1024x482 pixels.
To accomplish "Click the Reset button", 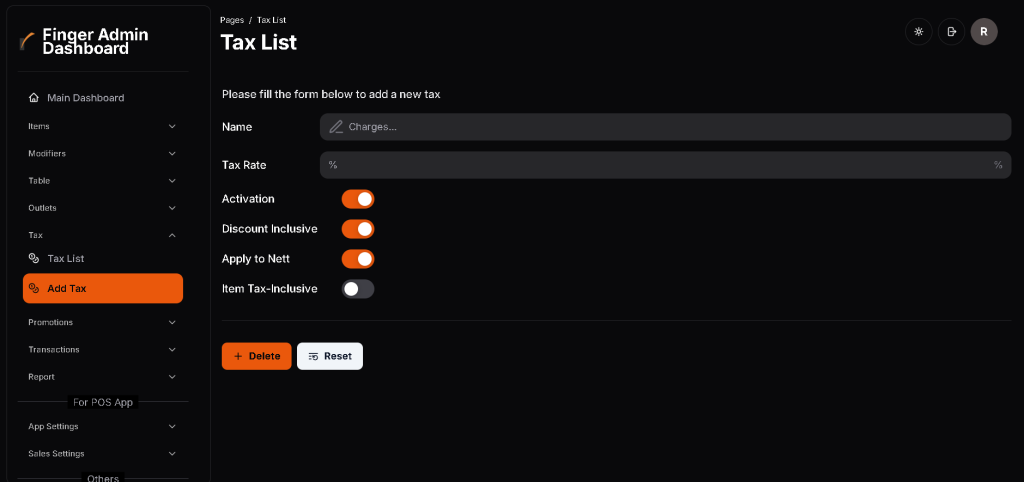I will 330,356.
